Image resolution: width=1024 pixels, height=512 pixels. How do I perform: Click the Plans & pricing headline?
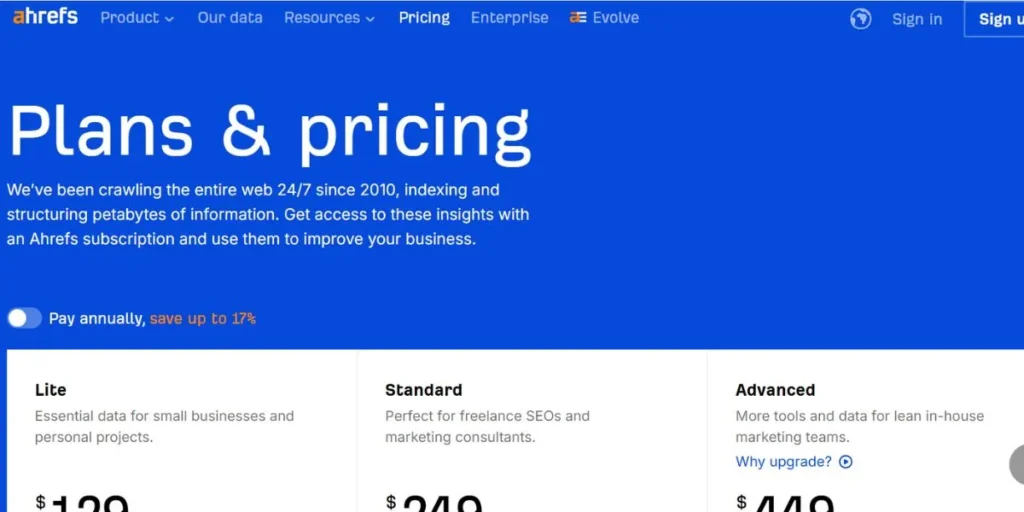[270, 132]
